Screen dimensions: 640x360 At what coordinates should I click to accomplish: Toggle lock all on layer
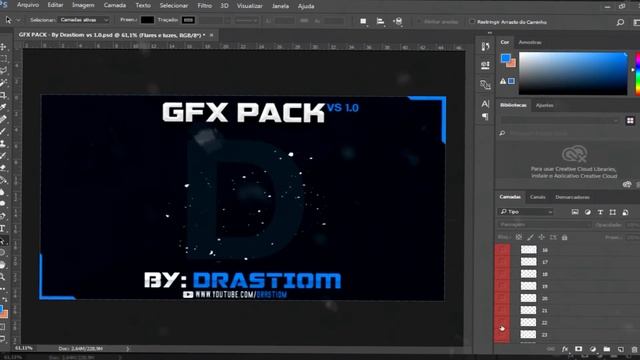[x=564, y=237]
